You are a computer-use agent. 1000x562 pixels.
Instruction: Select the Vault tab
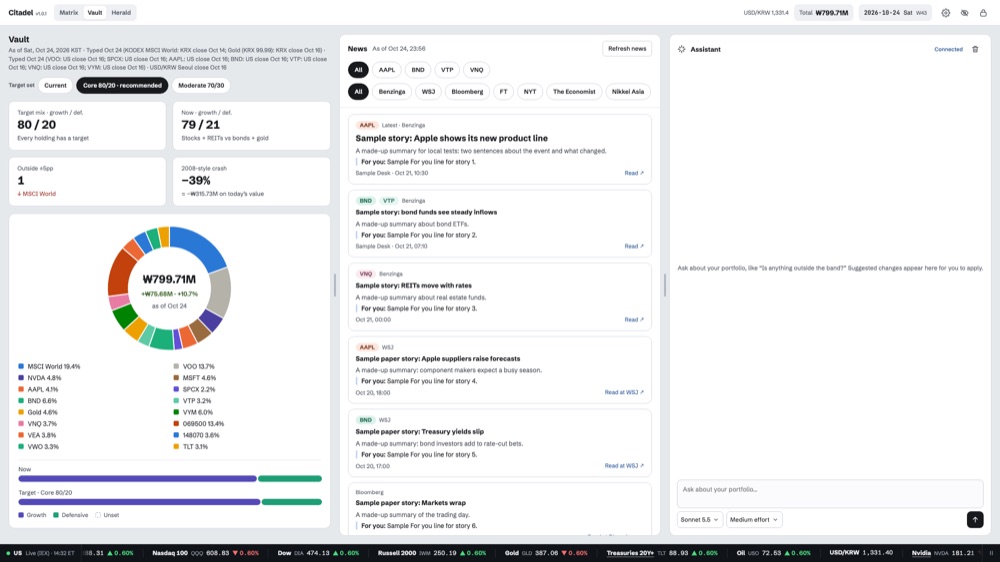coord(94,13)
